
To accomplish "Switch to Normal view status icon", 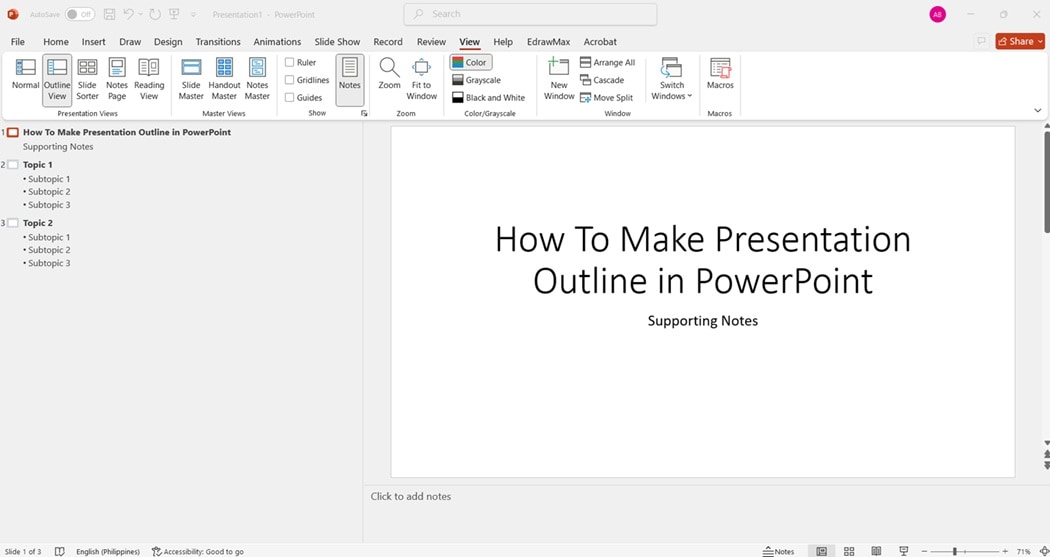I will tap(821, 552).
